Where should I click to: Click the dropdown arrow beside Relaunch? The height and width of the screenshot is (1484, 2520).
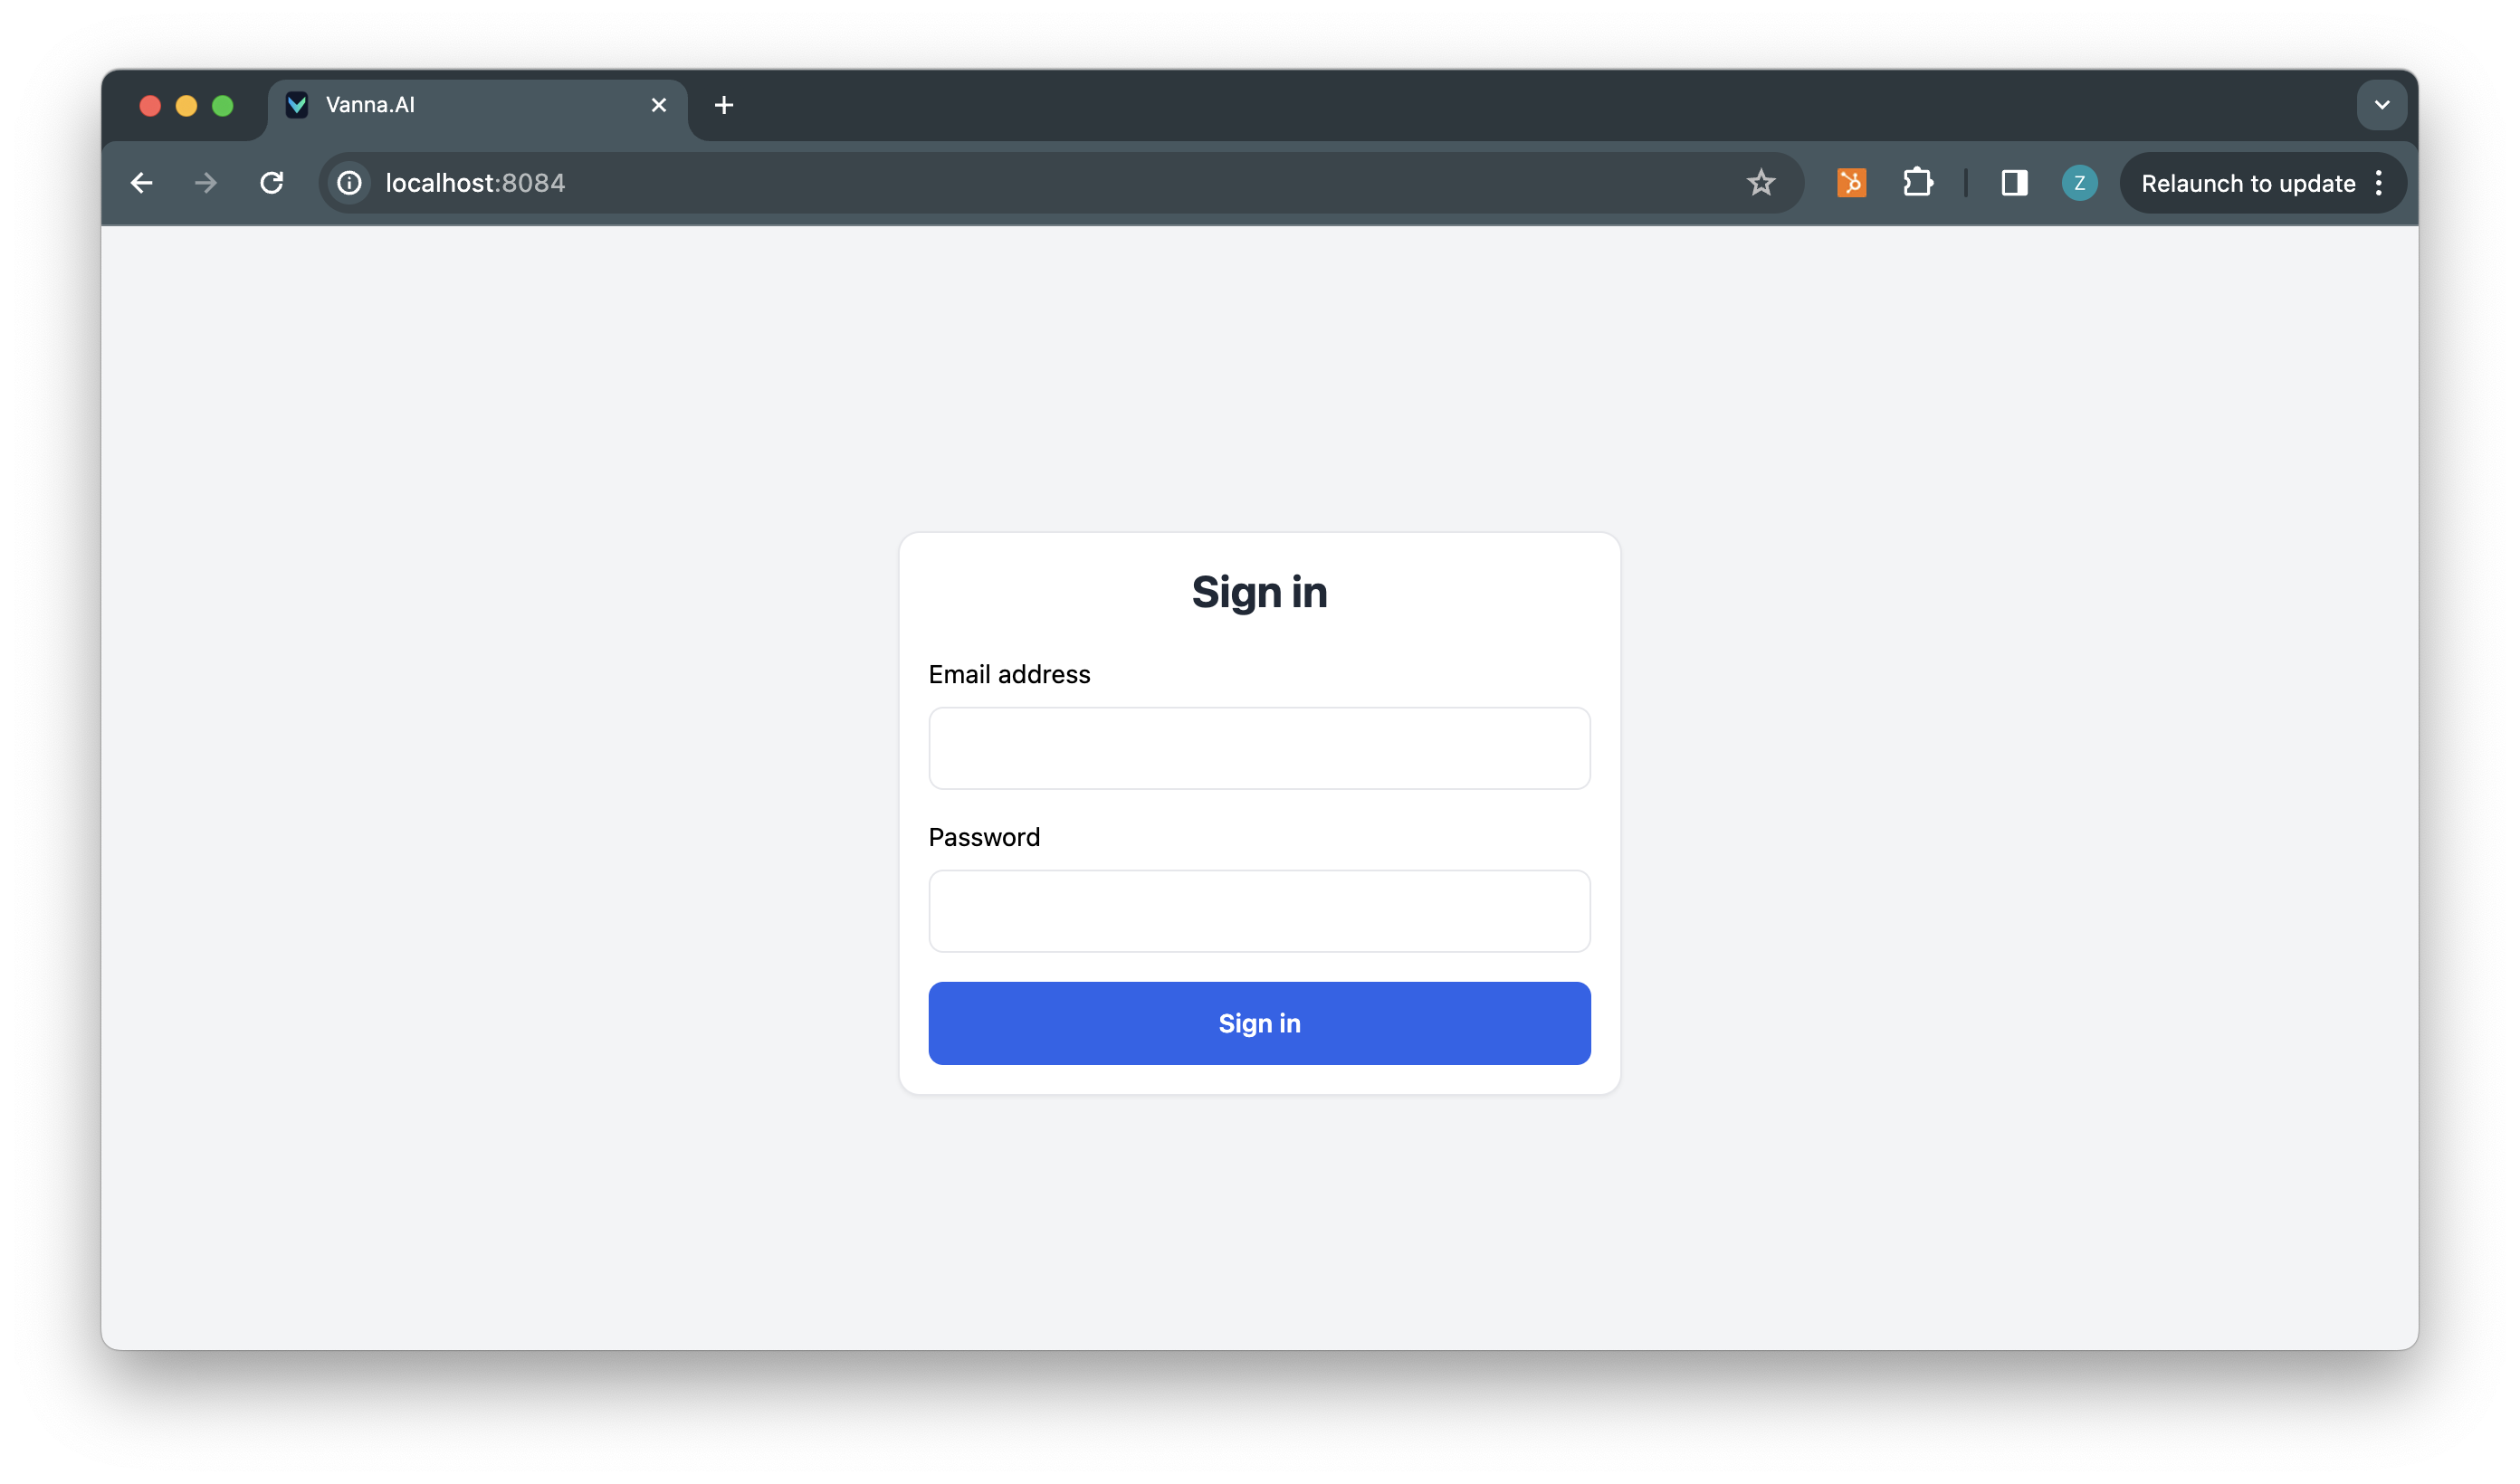point(2382,184)
